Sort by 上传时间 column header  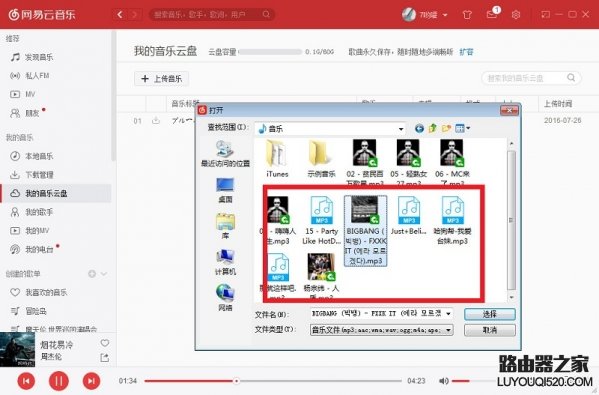(x=558, y=104)
